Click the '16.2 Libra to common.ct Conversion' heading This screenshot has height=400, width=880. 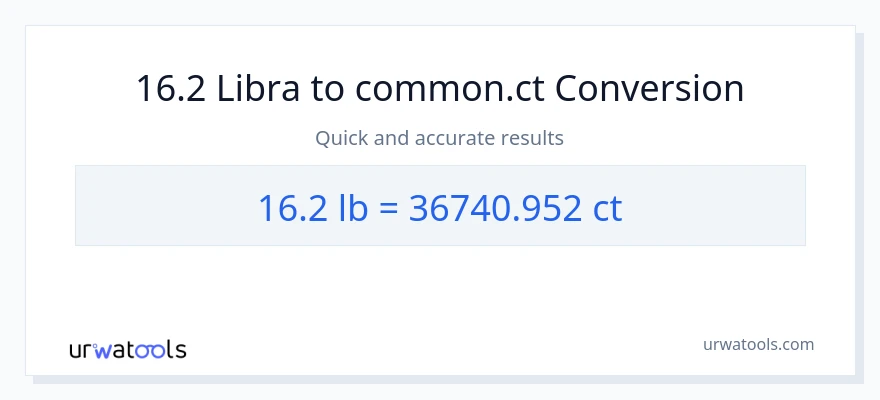click(x=440, y=89)
